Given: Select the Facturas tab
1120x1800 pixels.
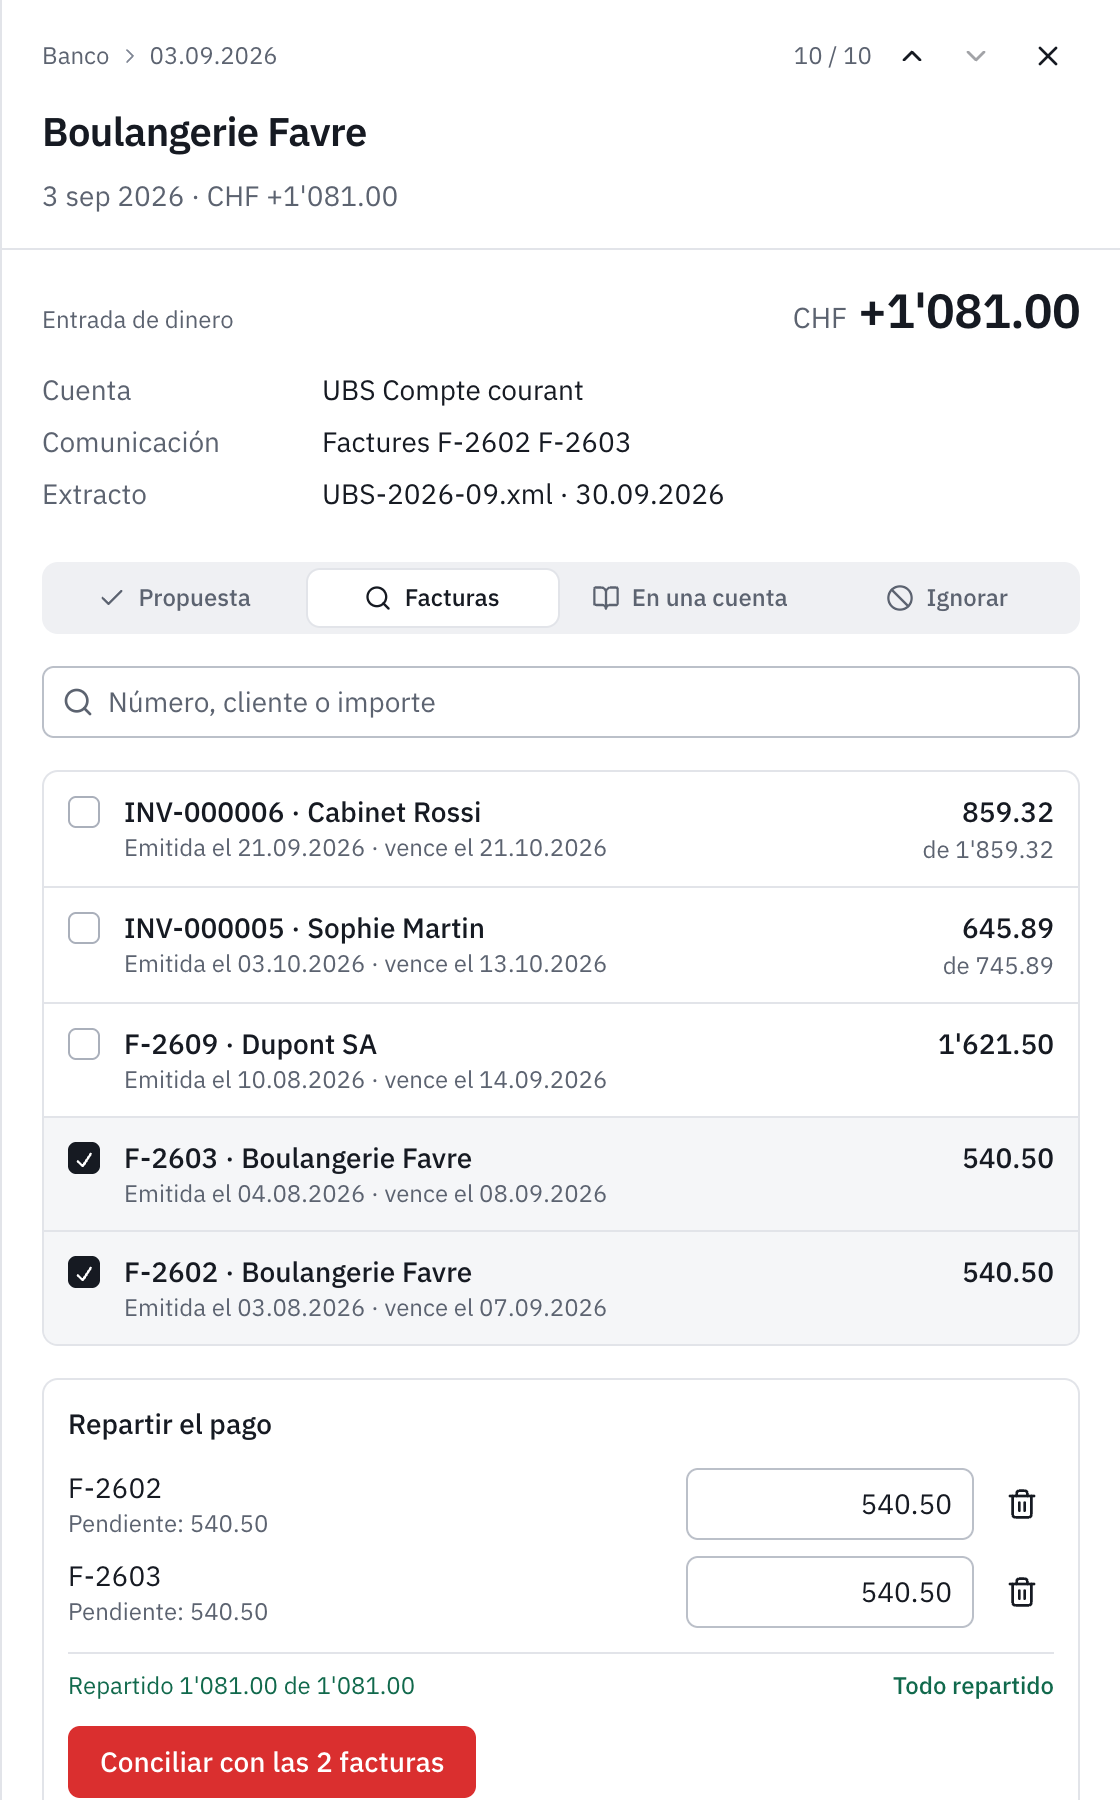Looking at the screenshot, I should tap(433, 598).
